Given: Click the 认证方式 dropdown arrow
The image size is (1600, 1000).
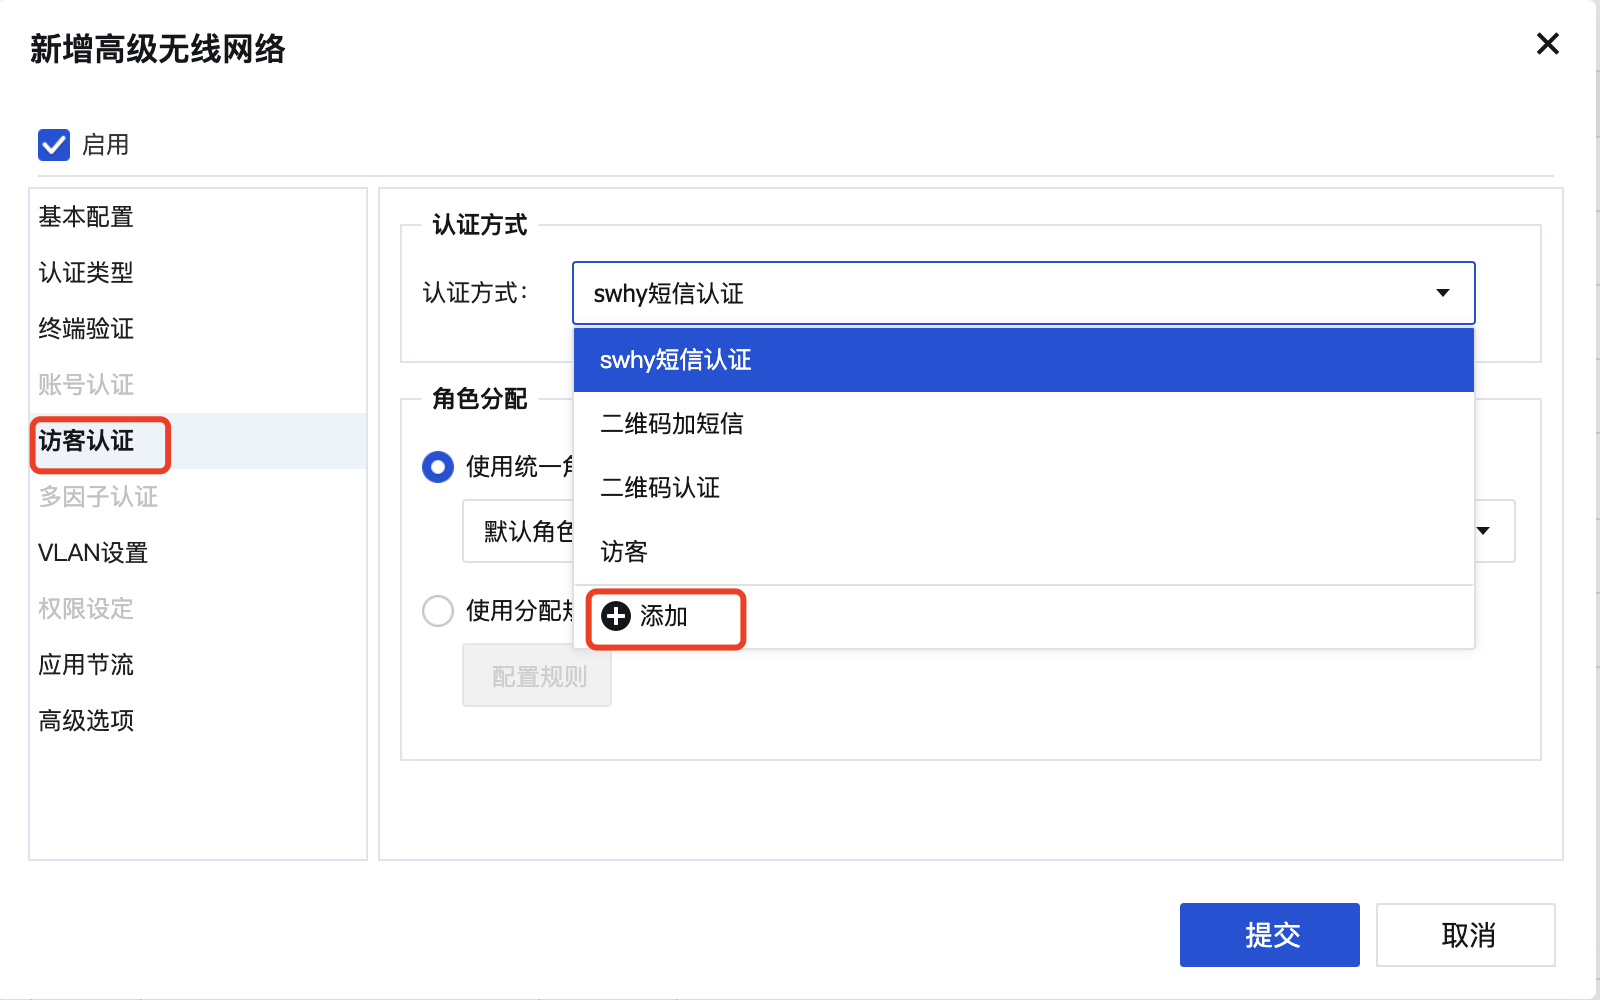Looking at the screenshot, I should tap(1443, 293).
